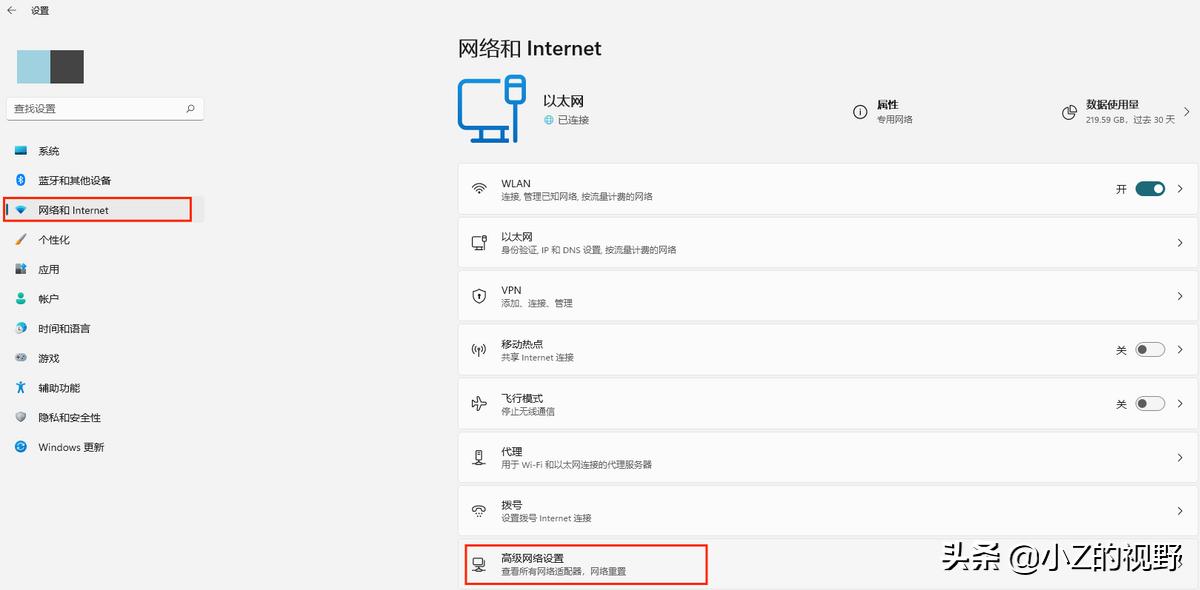Expand the VPN row chevron

tap(1179, 296)
